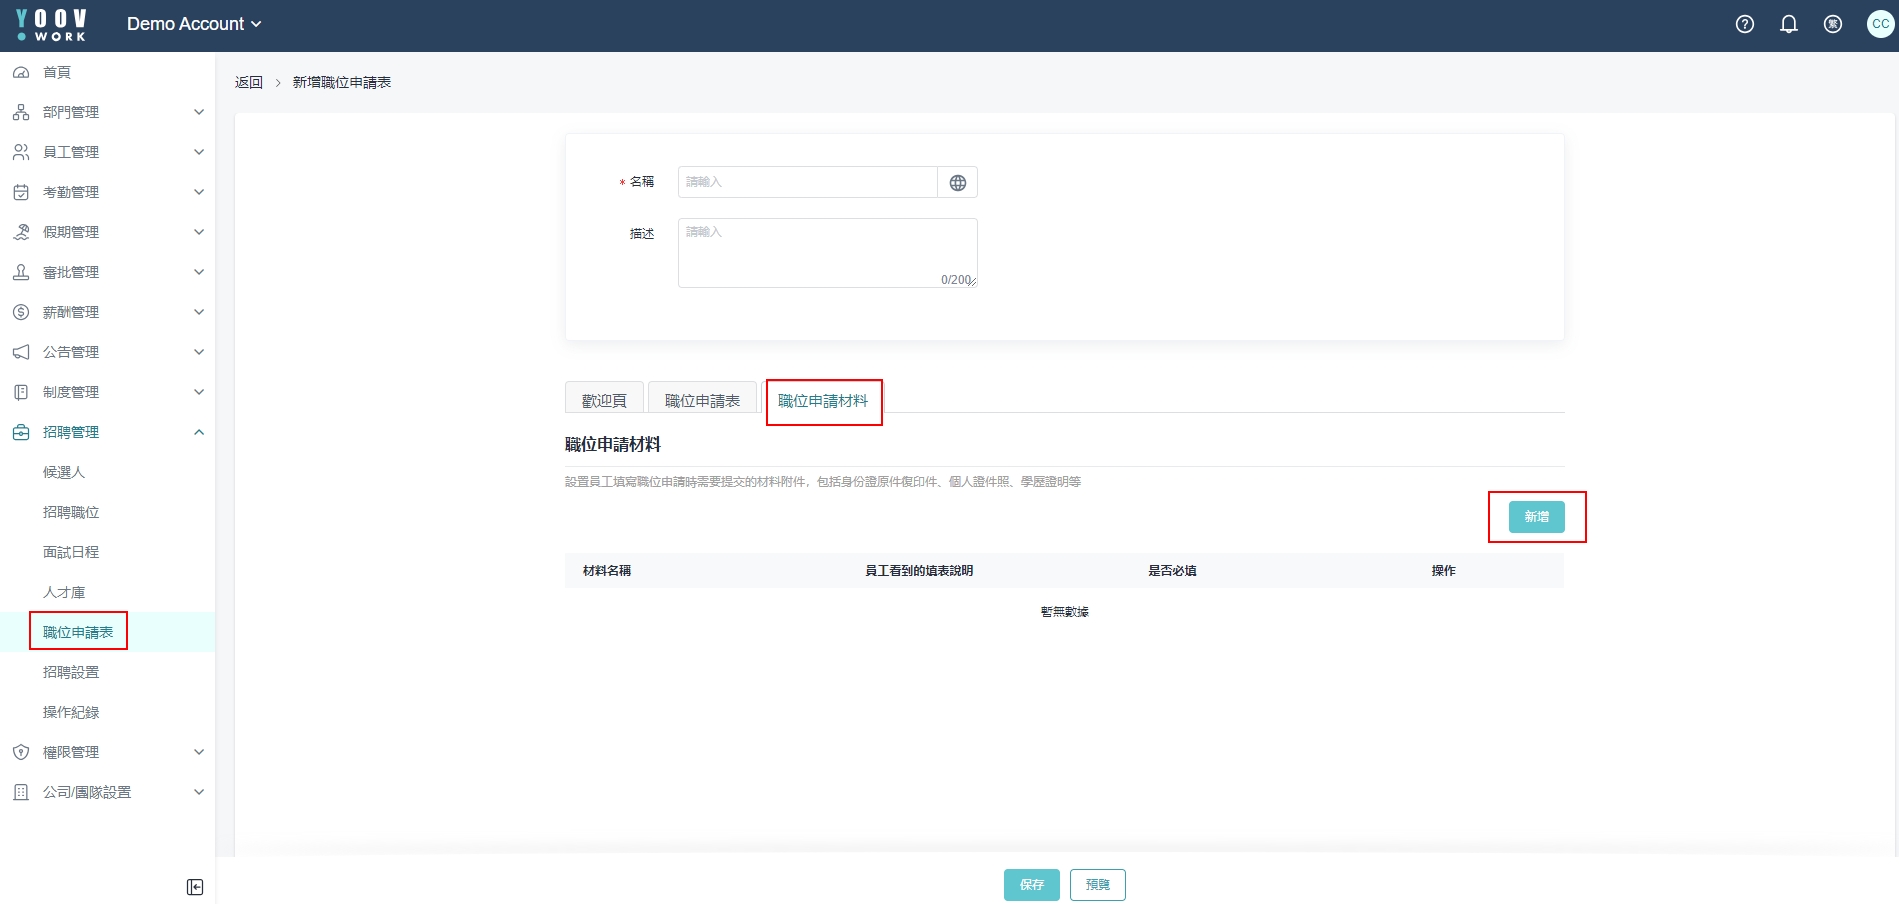Expand the 權限管理 menu
Screen dimensions: 1899x904
click(107, 752)
